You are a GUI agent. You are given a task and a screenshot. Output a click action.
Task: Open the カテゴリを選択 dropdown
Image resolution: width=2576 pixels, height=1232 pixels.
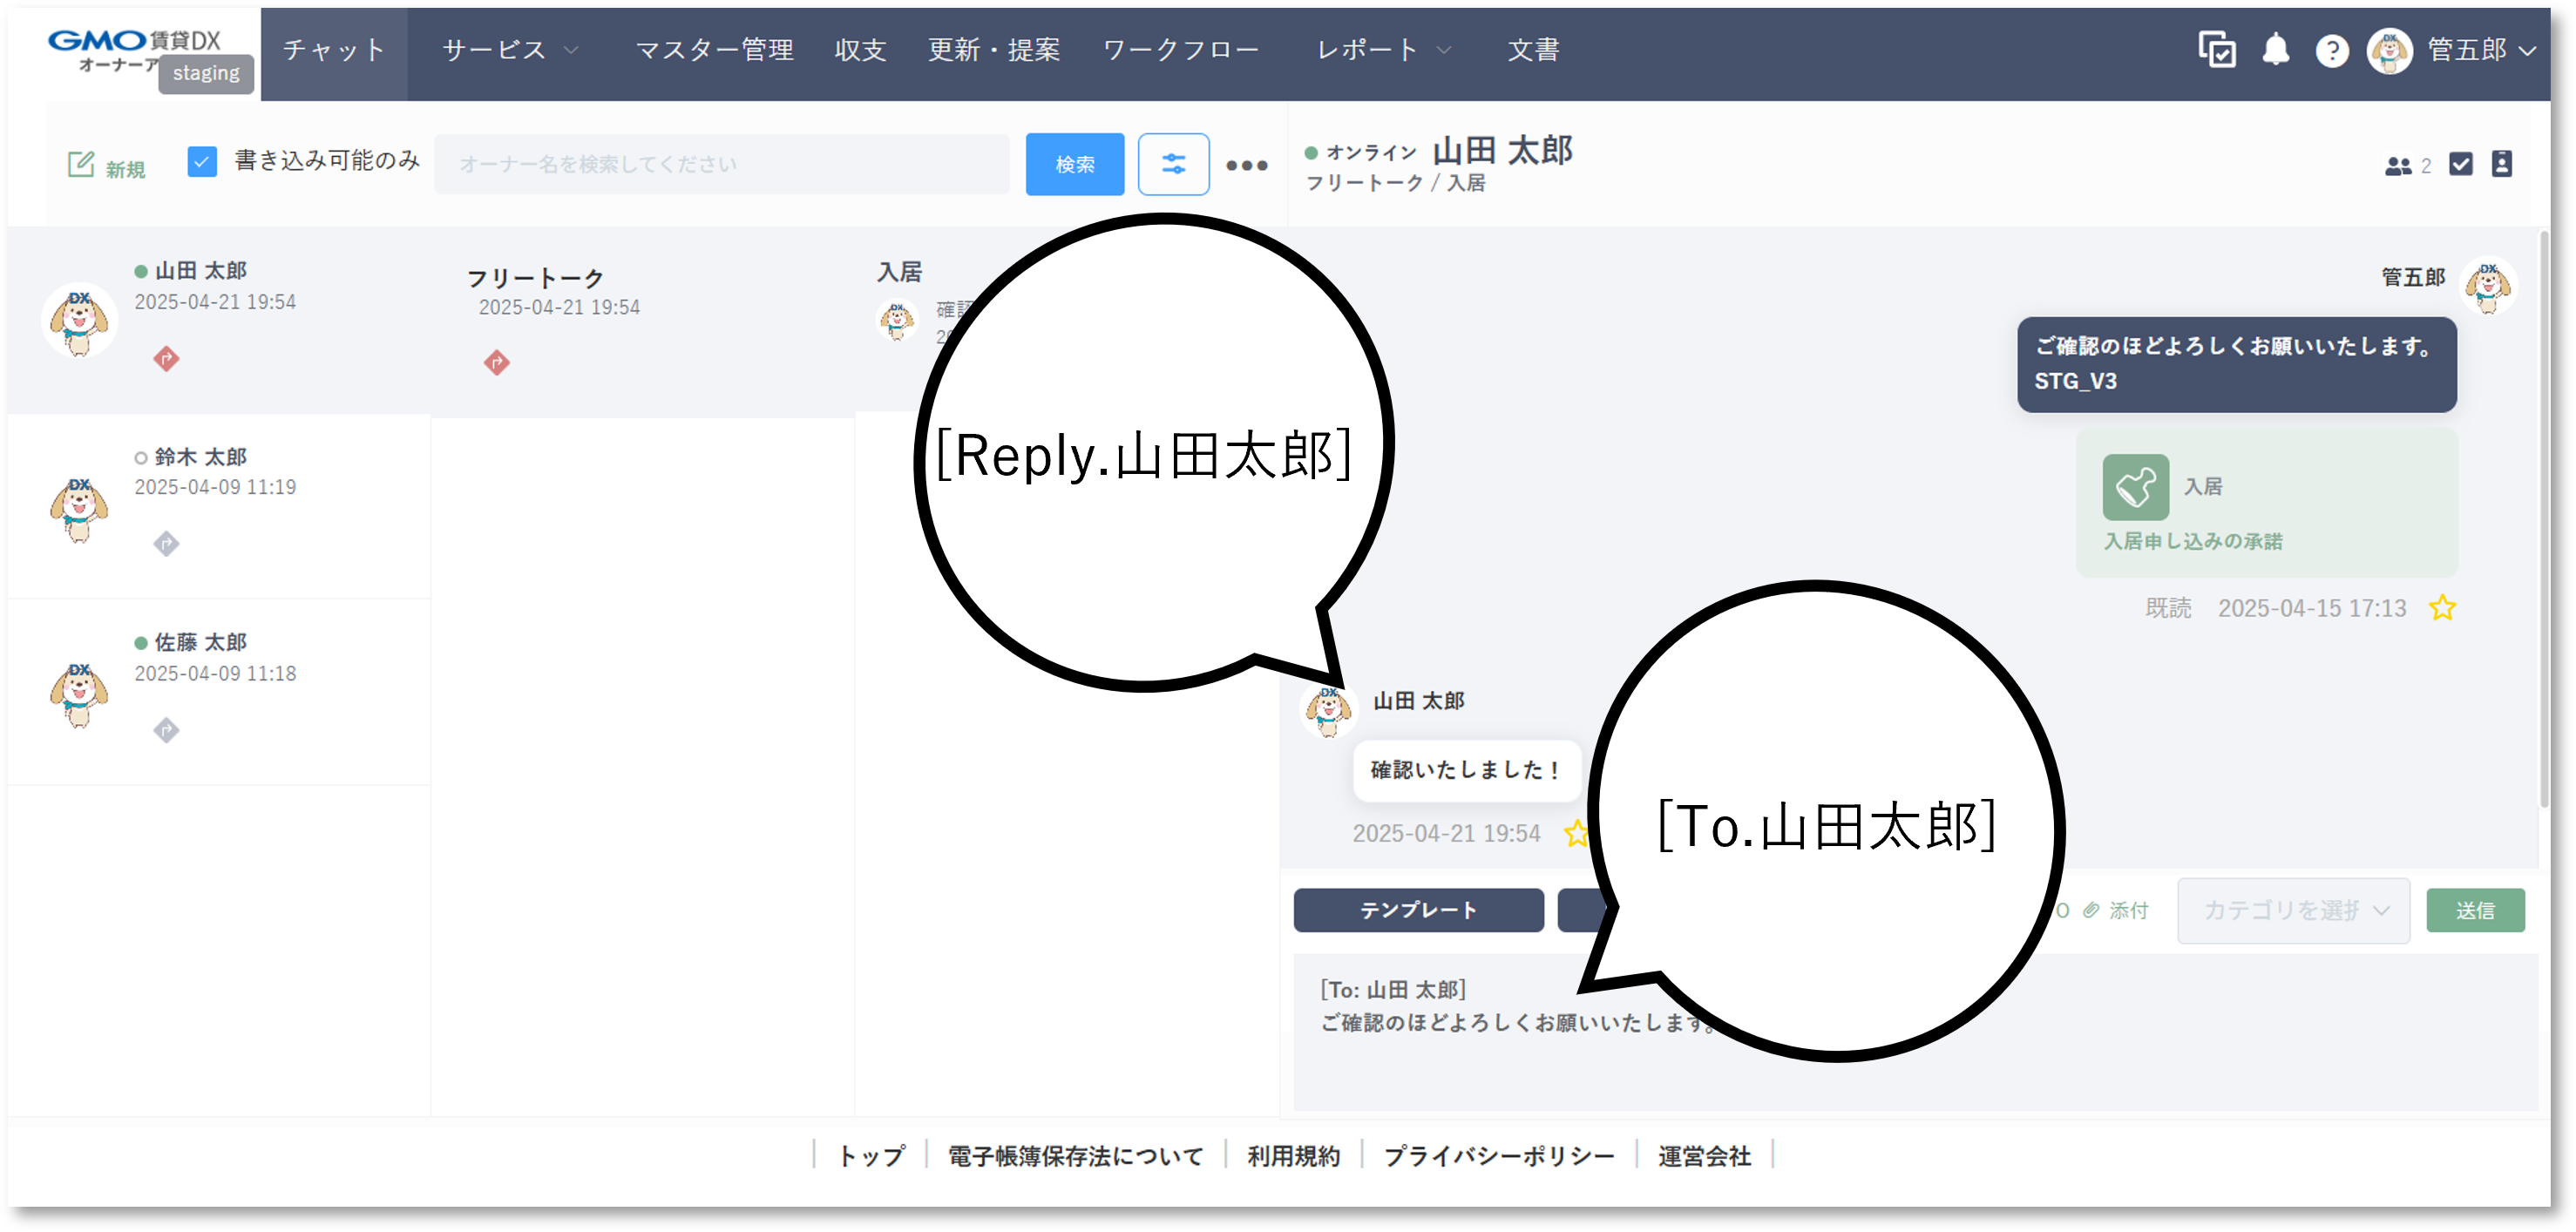[x=2293, y=910]
